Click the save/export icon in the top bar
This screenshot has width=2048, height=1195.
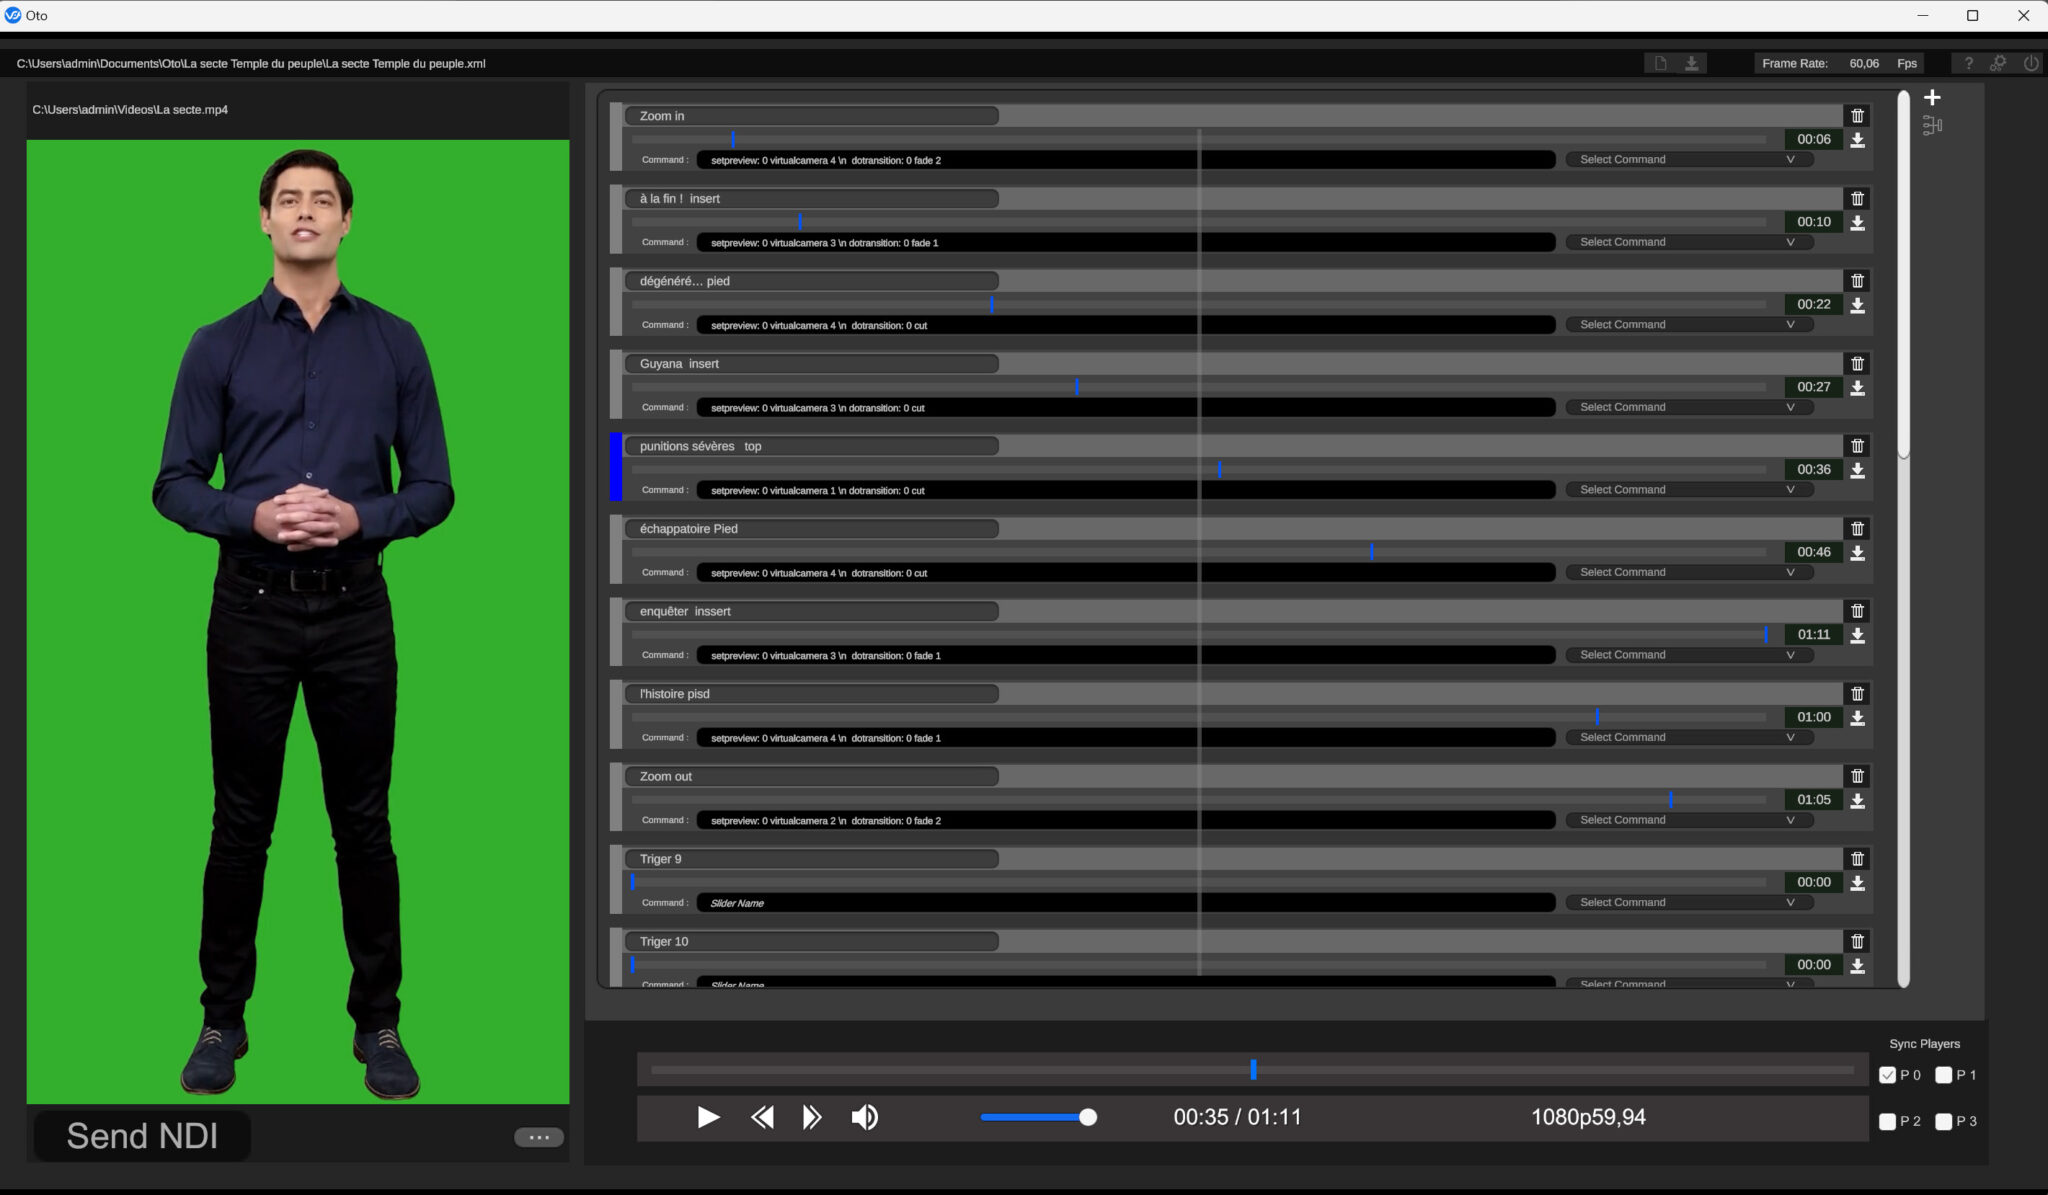pyautogui.click(x=1692, y=62)
